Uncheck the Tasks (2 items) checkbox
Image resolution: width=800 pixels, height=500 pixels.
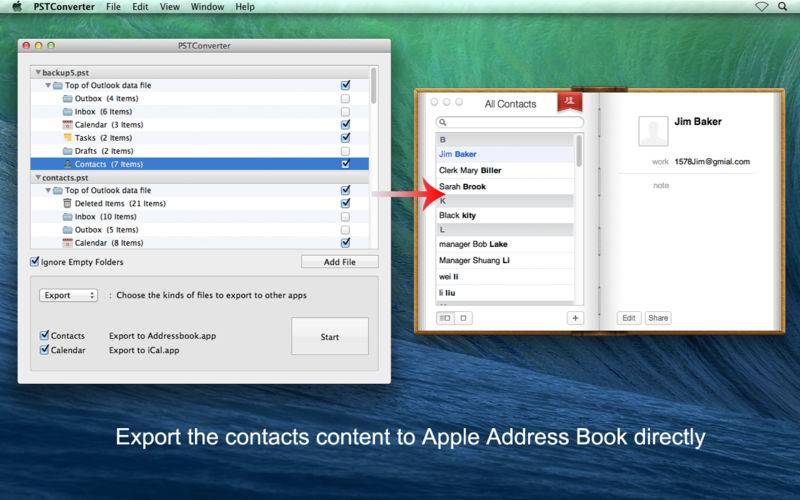pos(345,138)
